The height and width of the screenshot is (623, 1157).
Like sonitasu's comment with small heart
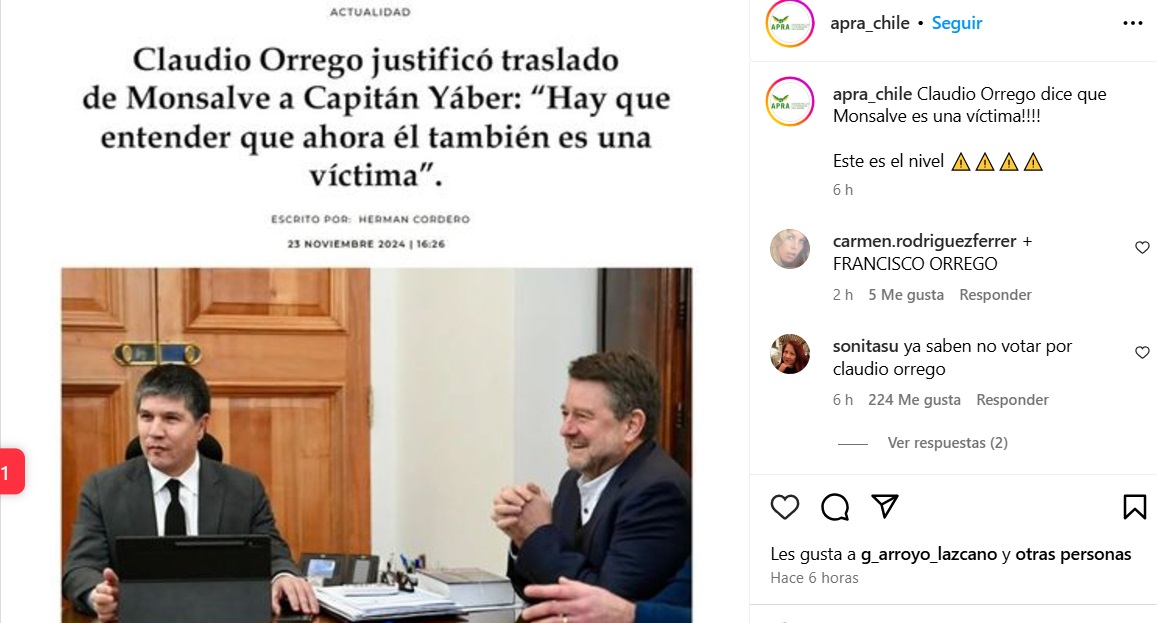tap(1142, 352)
